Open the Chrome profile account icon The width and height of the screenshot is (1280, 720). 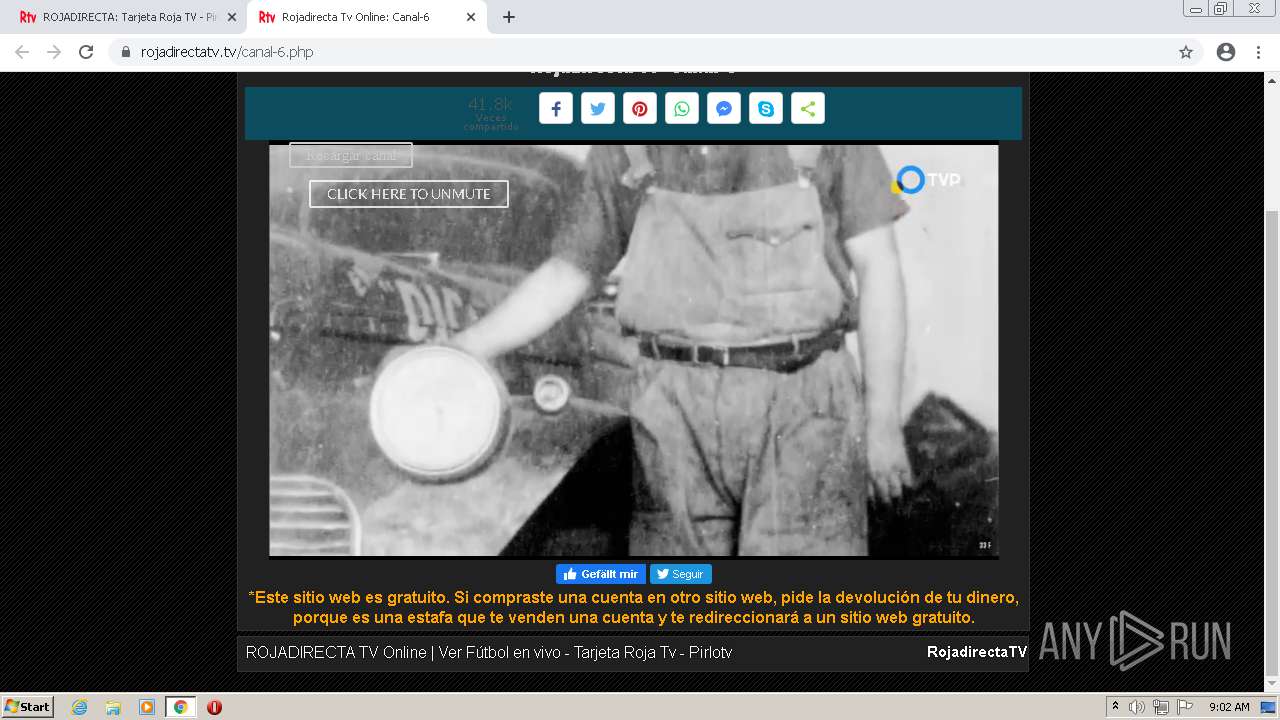pyautogui.click(x=1225, y=52)
